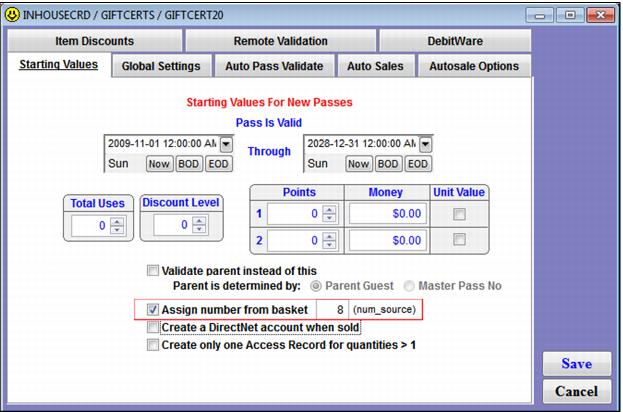Decrease the Discount Level value
The width and height of the screenshot is (623, 412).
pyautogui.click(x=199, y=229)
